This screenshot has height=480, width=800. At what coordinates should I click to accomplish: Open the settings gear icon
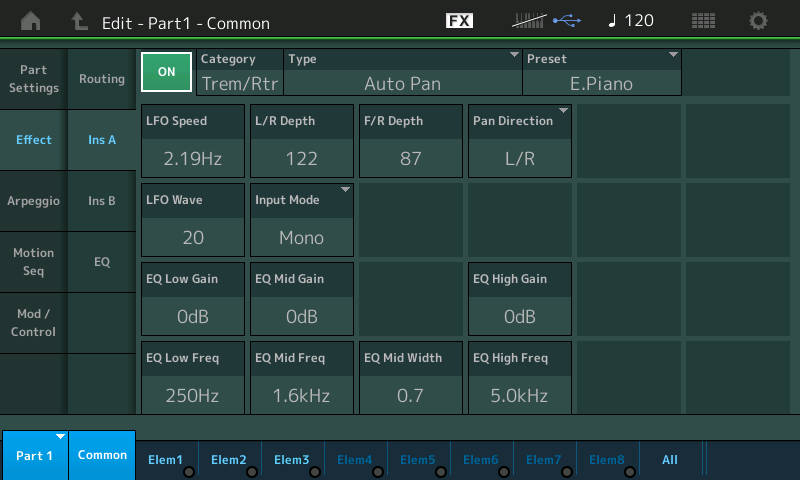(x=759, y=21)
